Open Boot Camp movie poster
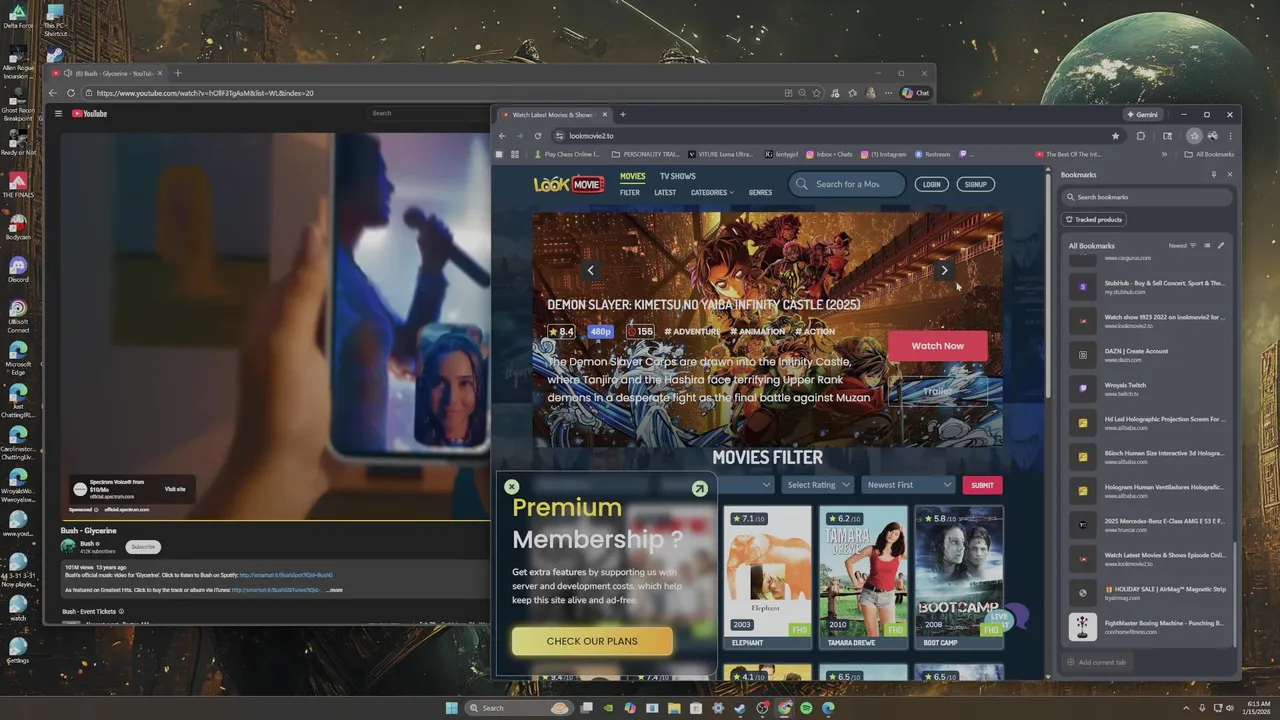 [959, 570]
